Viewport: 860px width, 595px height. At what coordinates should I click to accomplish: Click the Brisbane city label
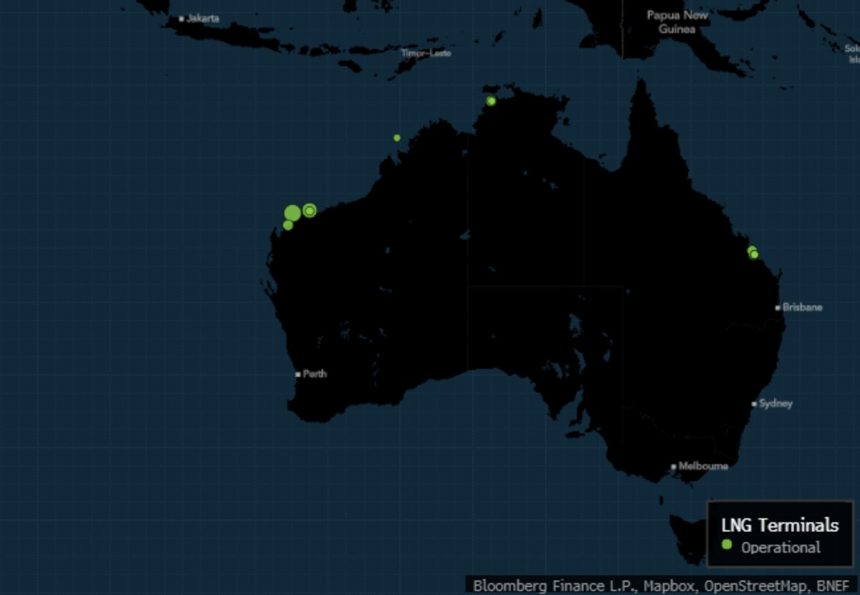[802, 308]
